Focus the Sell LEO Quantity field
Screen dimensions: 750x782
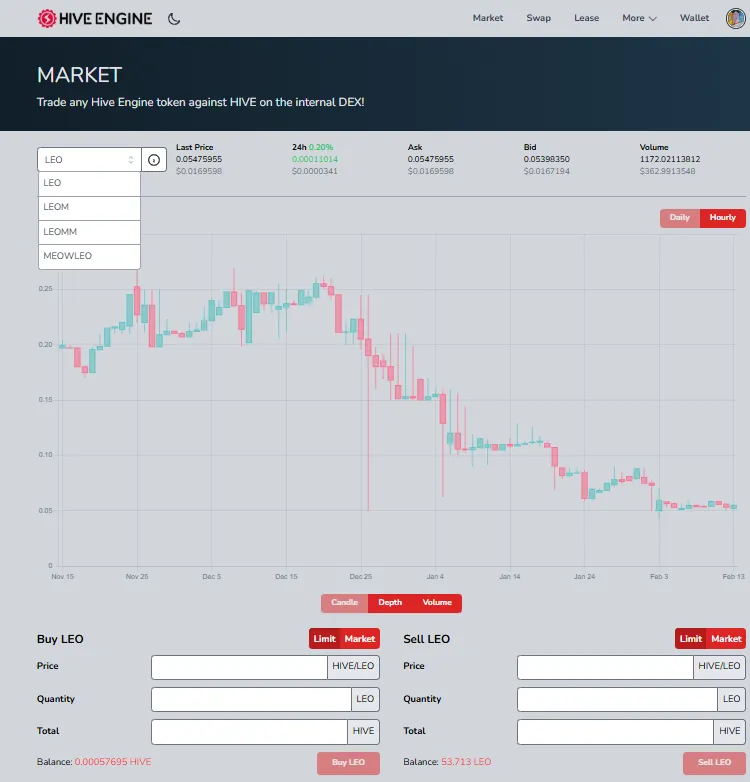coord(617,699)
